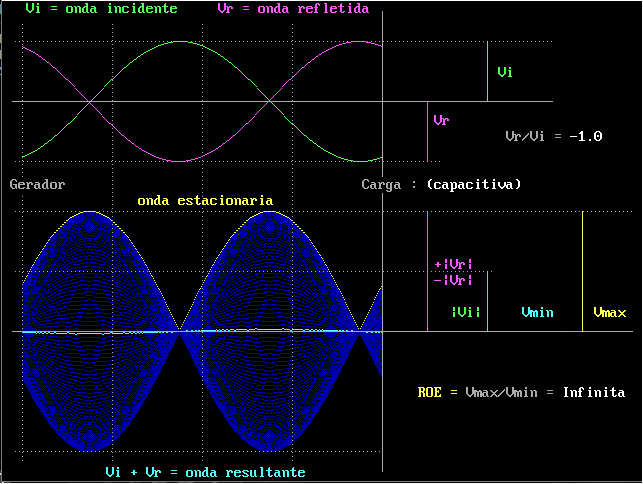
Task: Click the 'ROE = Vmax/Vmin = Infinita' readout
Action: pyautogui.click(x=521, y=393)
